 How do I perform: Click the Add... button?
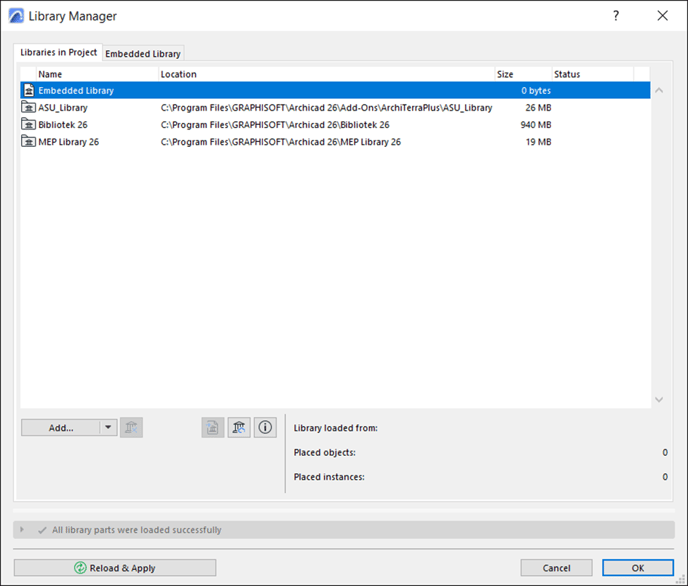pos(61,428)
